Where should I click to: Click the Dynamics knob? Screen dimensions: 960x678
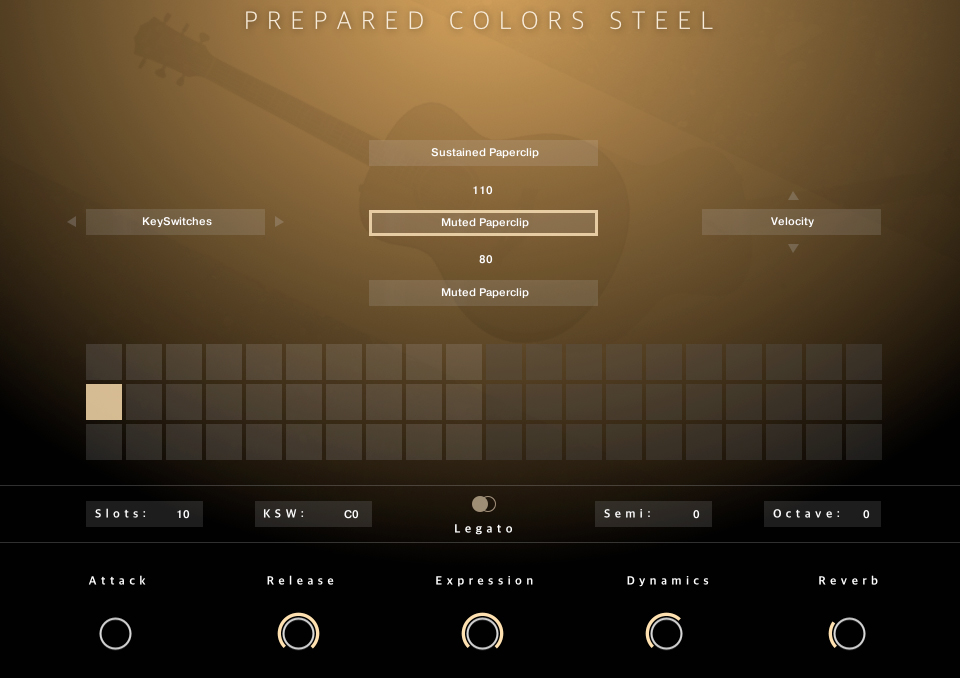click(666, 633)
